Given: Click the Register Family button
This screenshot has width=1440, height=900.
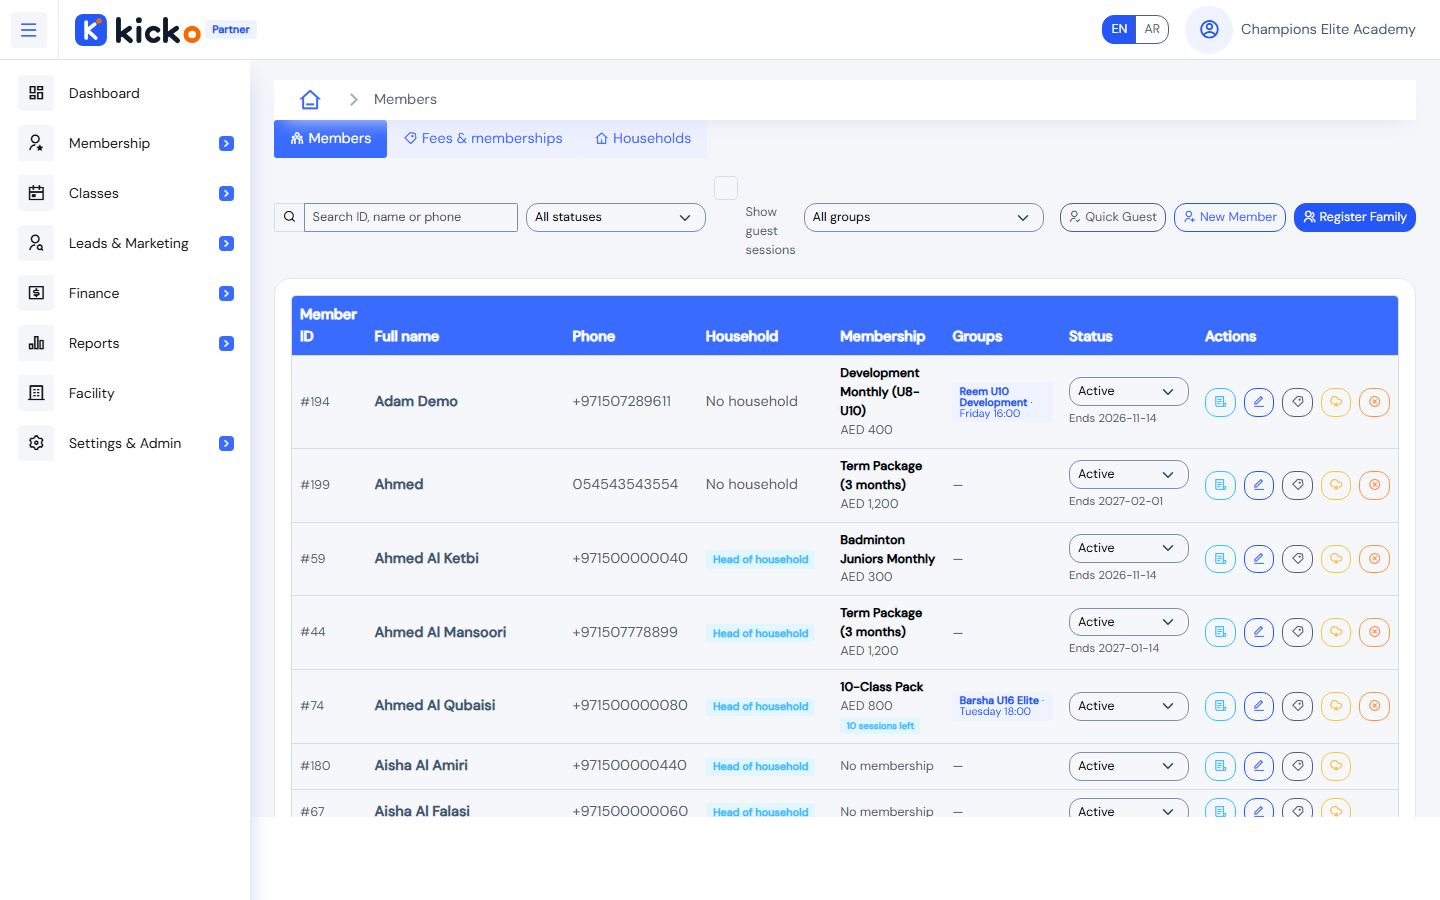Looking at the screenshot, I should pyautogui.click(x=1354, y=217).
